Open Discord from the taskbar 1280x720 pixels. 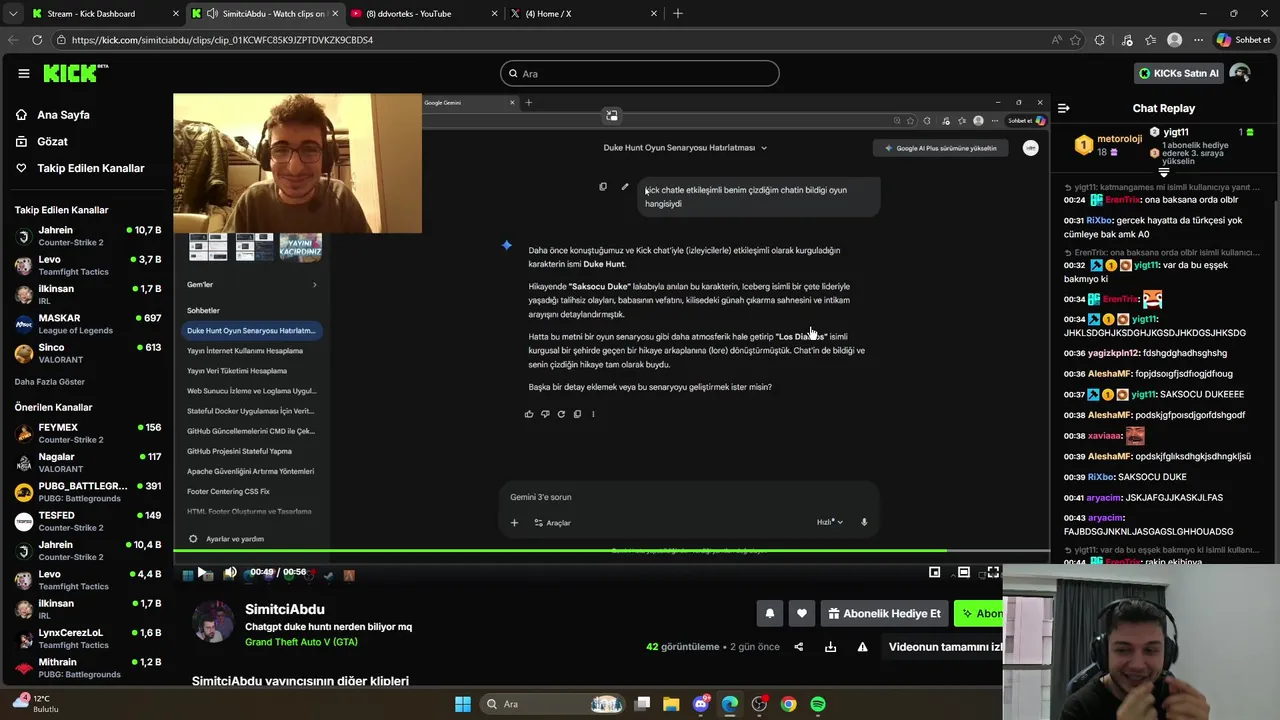(x=701, y=704)
